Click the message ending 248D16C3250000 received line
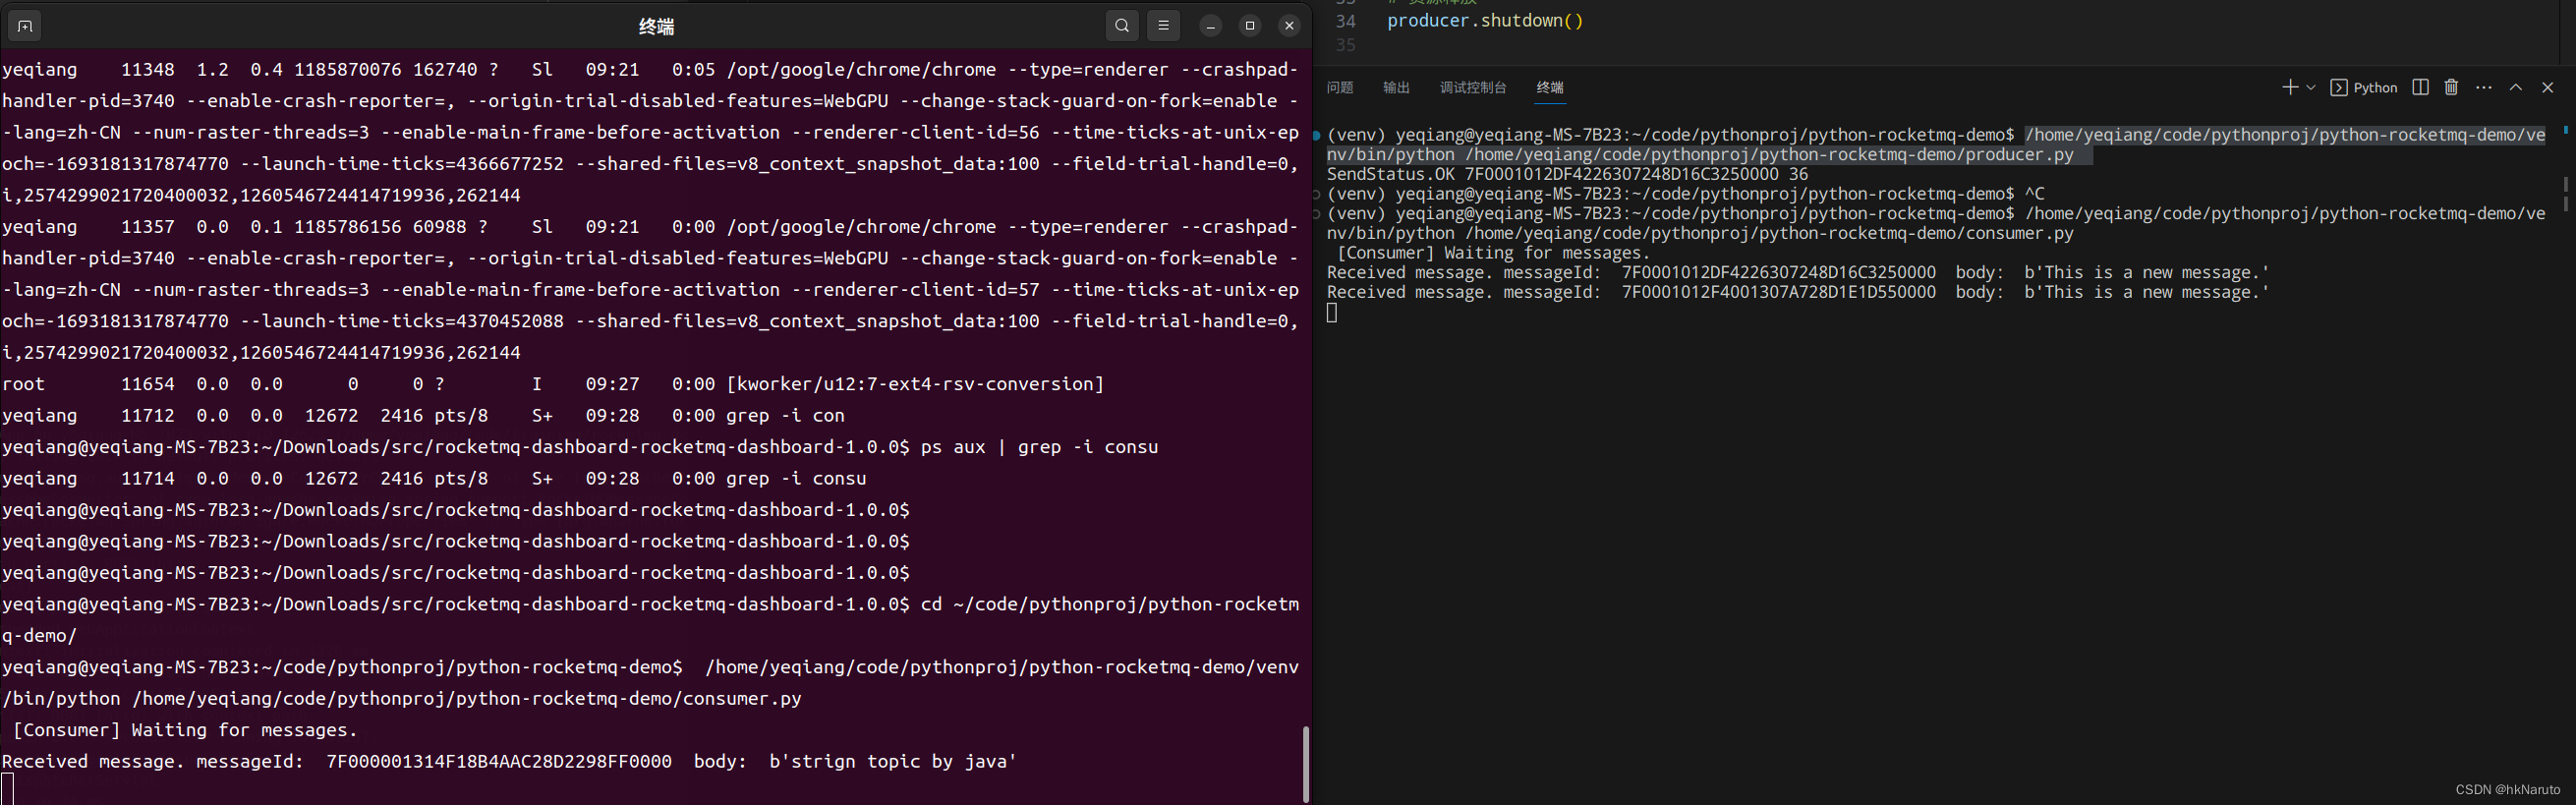The image size is (2576, 805). coord(1797,273)
